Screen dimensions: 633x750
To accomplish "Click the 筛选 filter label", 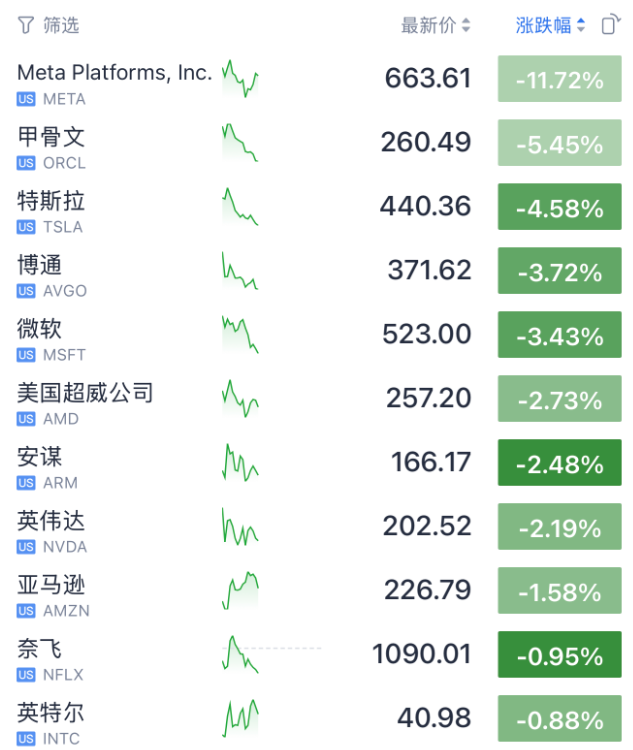I will (x=61, y=25).
